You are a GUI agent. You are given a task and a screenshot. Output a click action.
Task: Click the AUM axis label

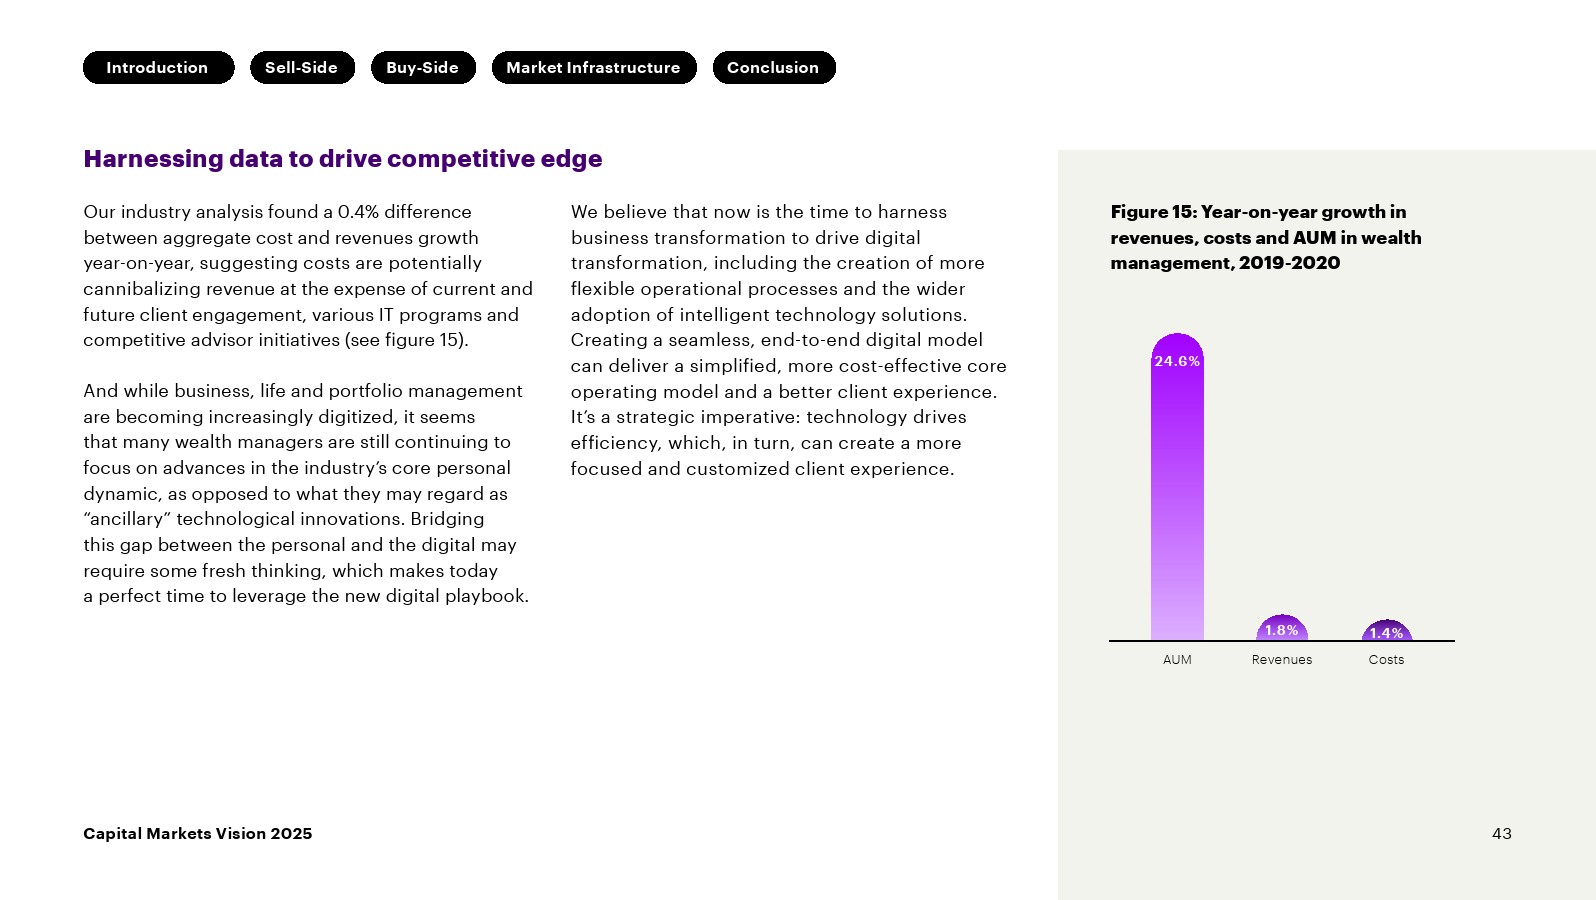pos(1177,660)
